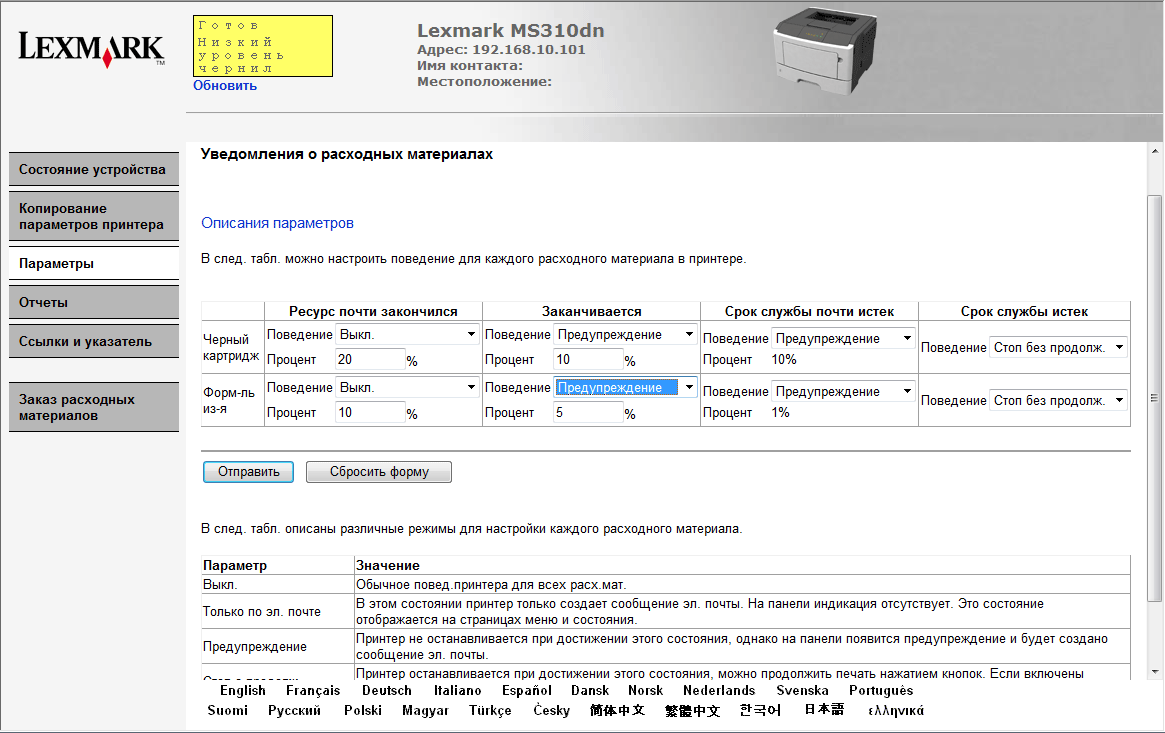Click the Сбросить форму button

(379, 472)
